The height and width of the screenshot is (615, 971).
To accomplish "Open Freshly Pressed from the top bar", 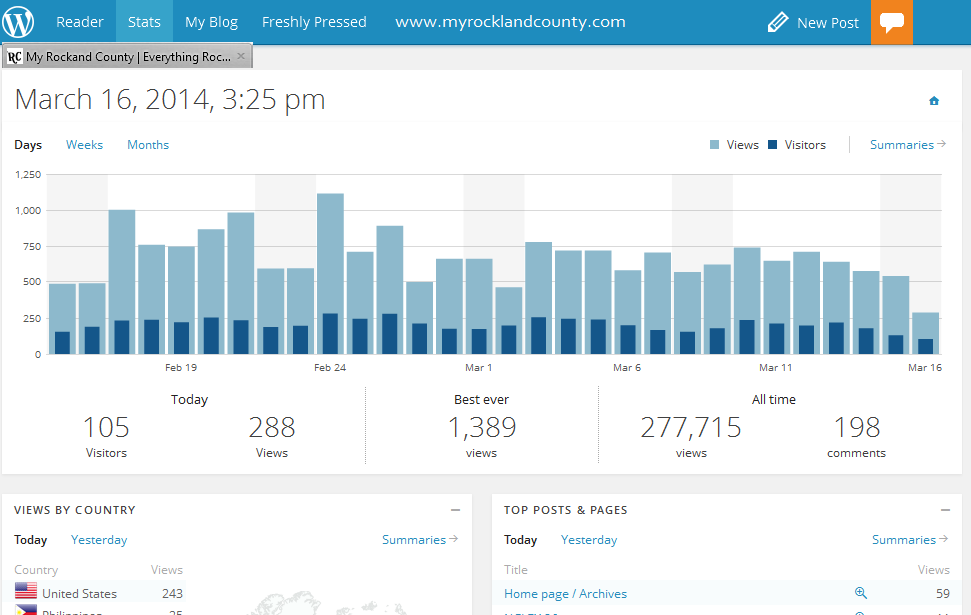I will click(x=314, y=22).
